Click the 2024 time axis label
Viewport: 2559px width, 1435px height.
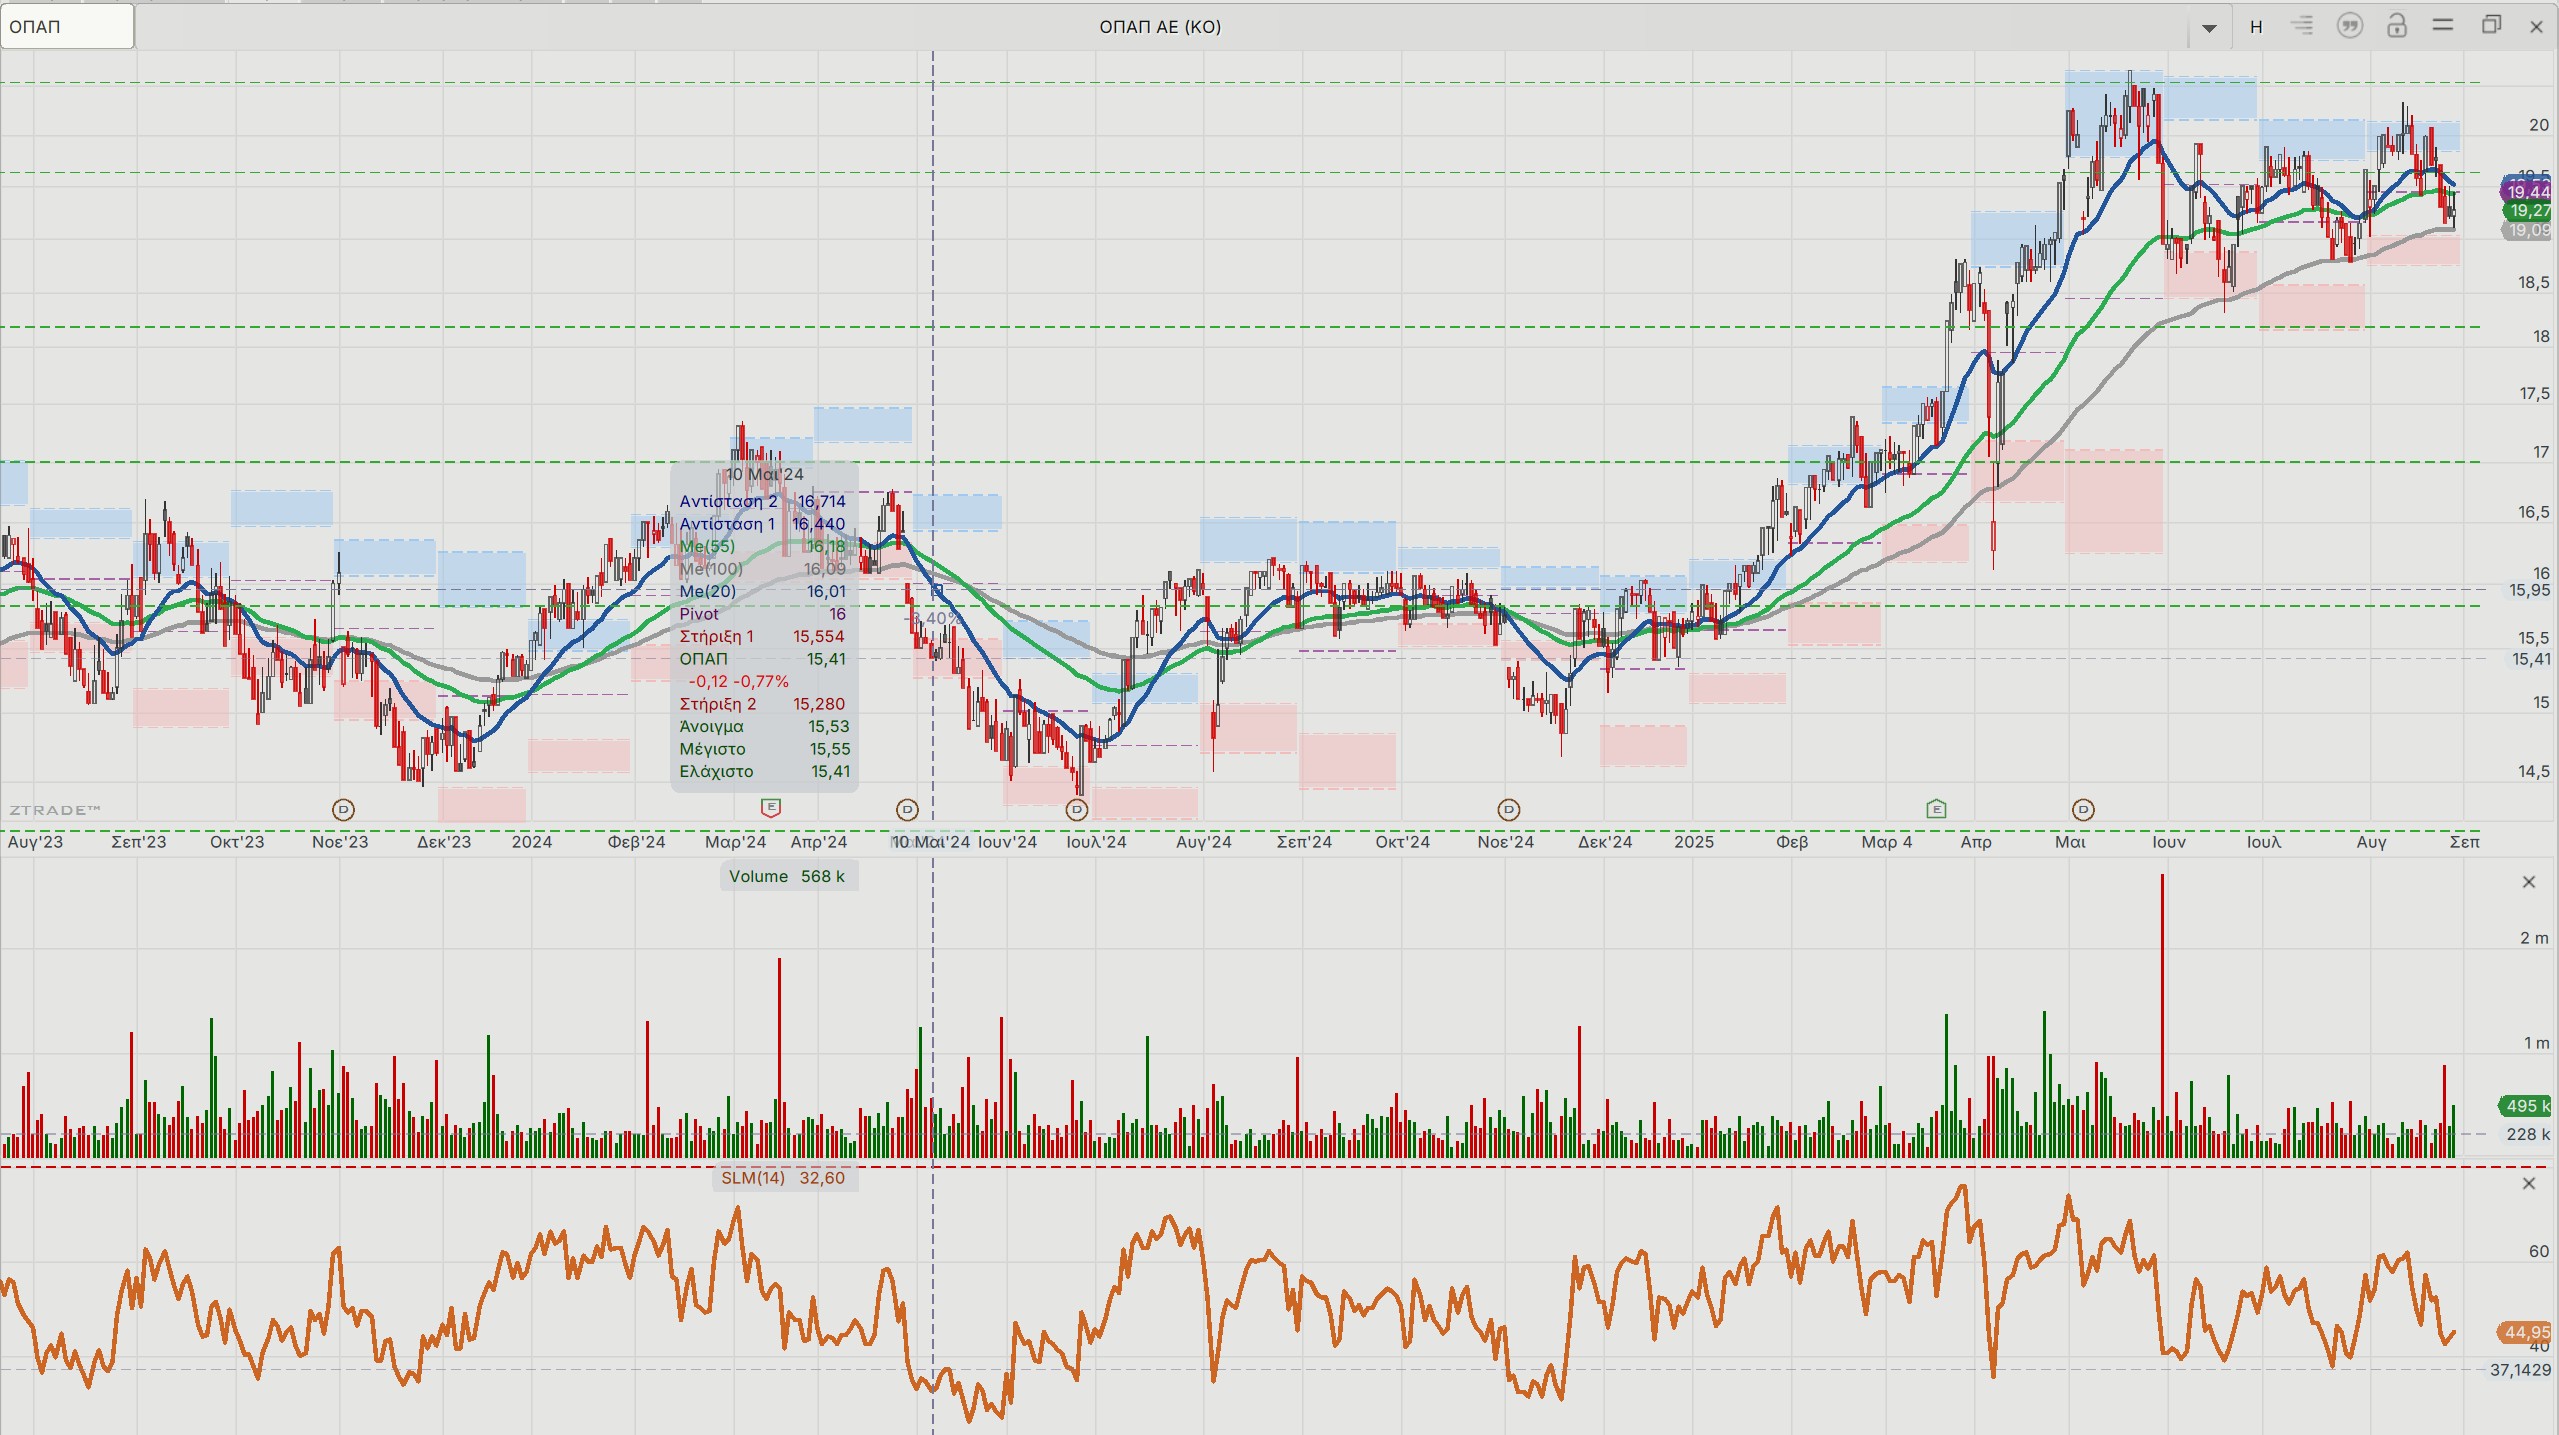(532, 842)
